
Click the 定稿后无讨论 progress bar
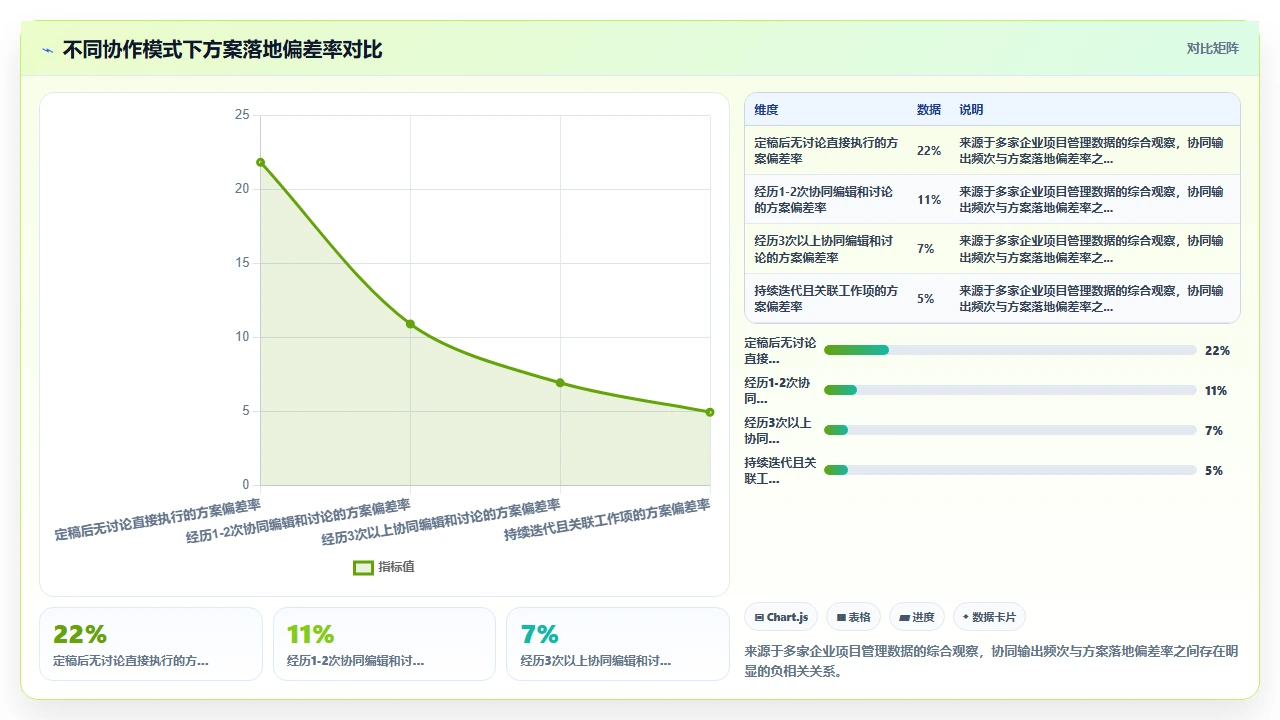click(1010, 350)
